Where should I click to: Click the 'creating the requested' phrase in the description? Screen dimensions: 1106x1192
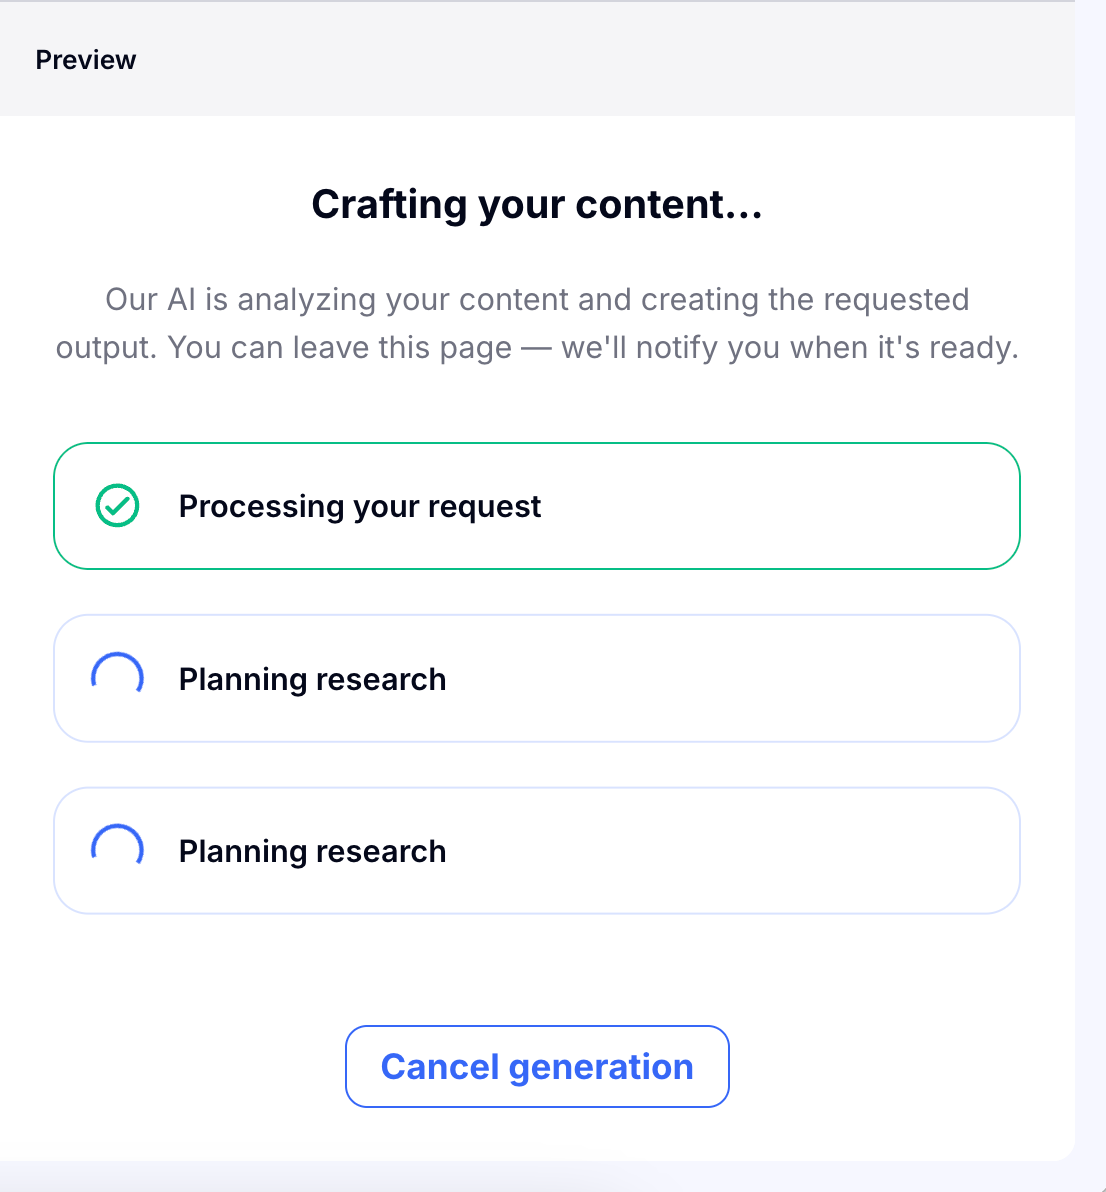tap(805, 300)
